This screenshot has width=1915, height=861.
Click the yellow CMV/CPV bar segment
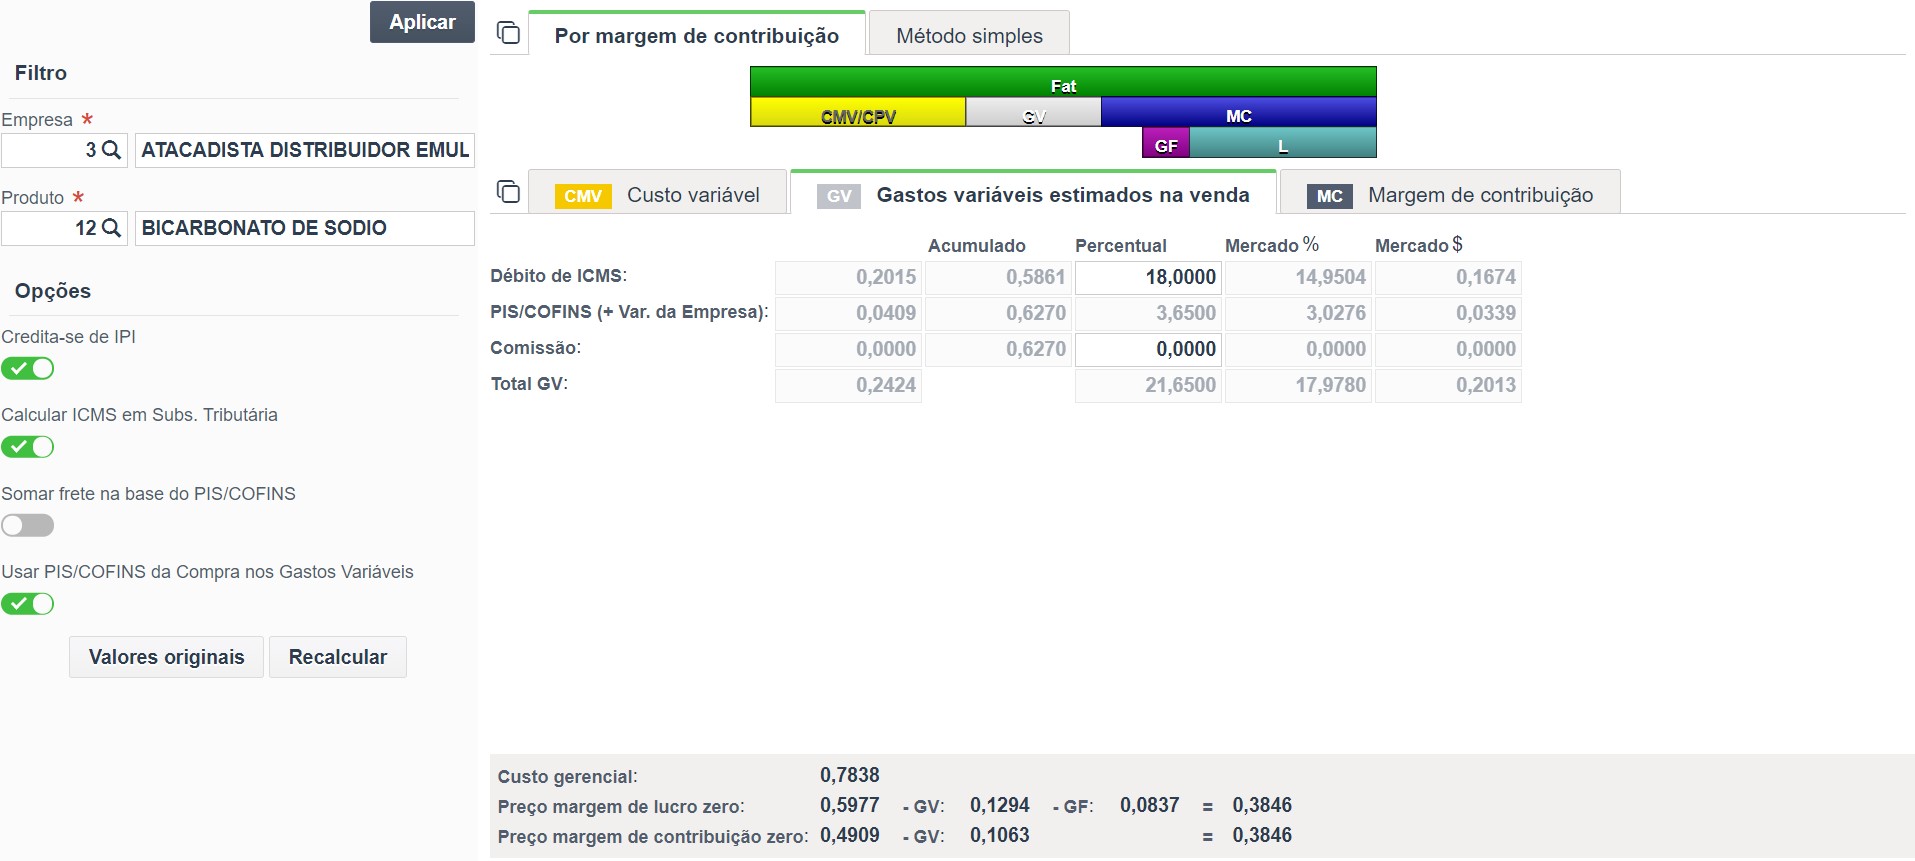[x=858, y=112]
